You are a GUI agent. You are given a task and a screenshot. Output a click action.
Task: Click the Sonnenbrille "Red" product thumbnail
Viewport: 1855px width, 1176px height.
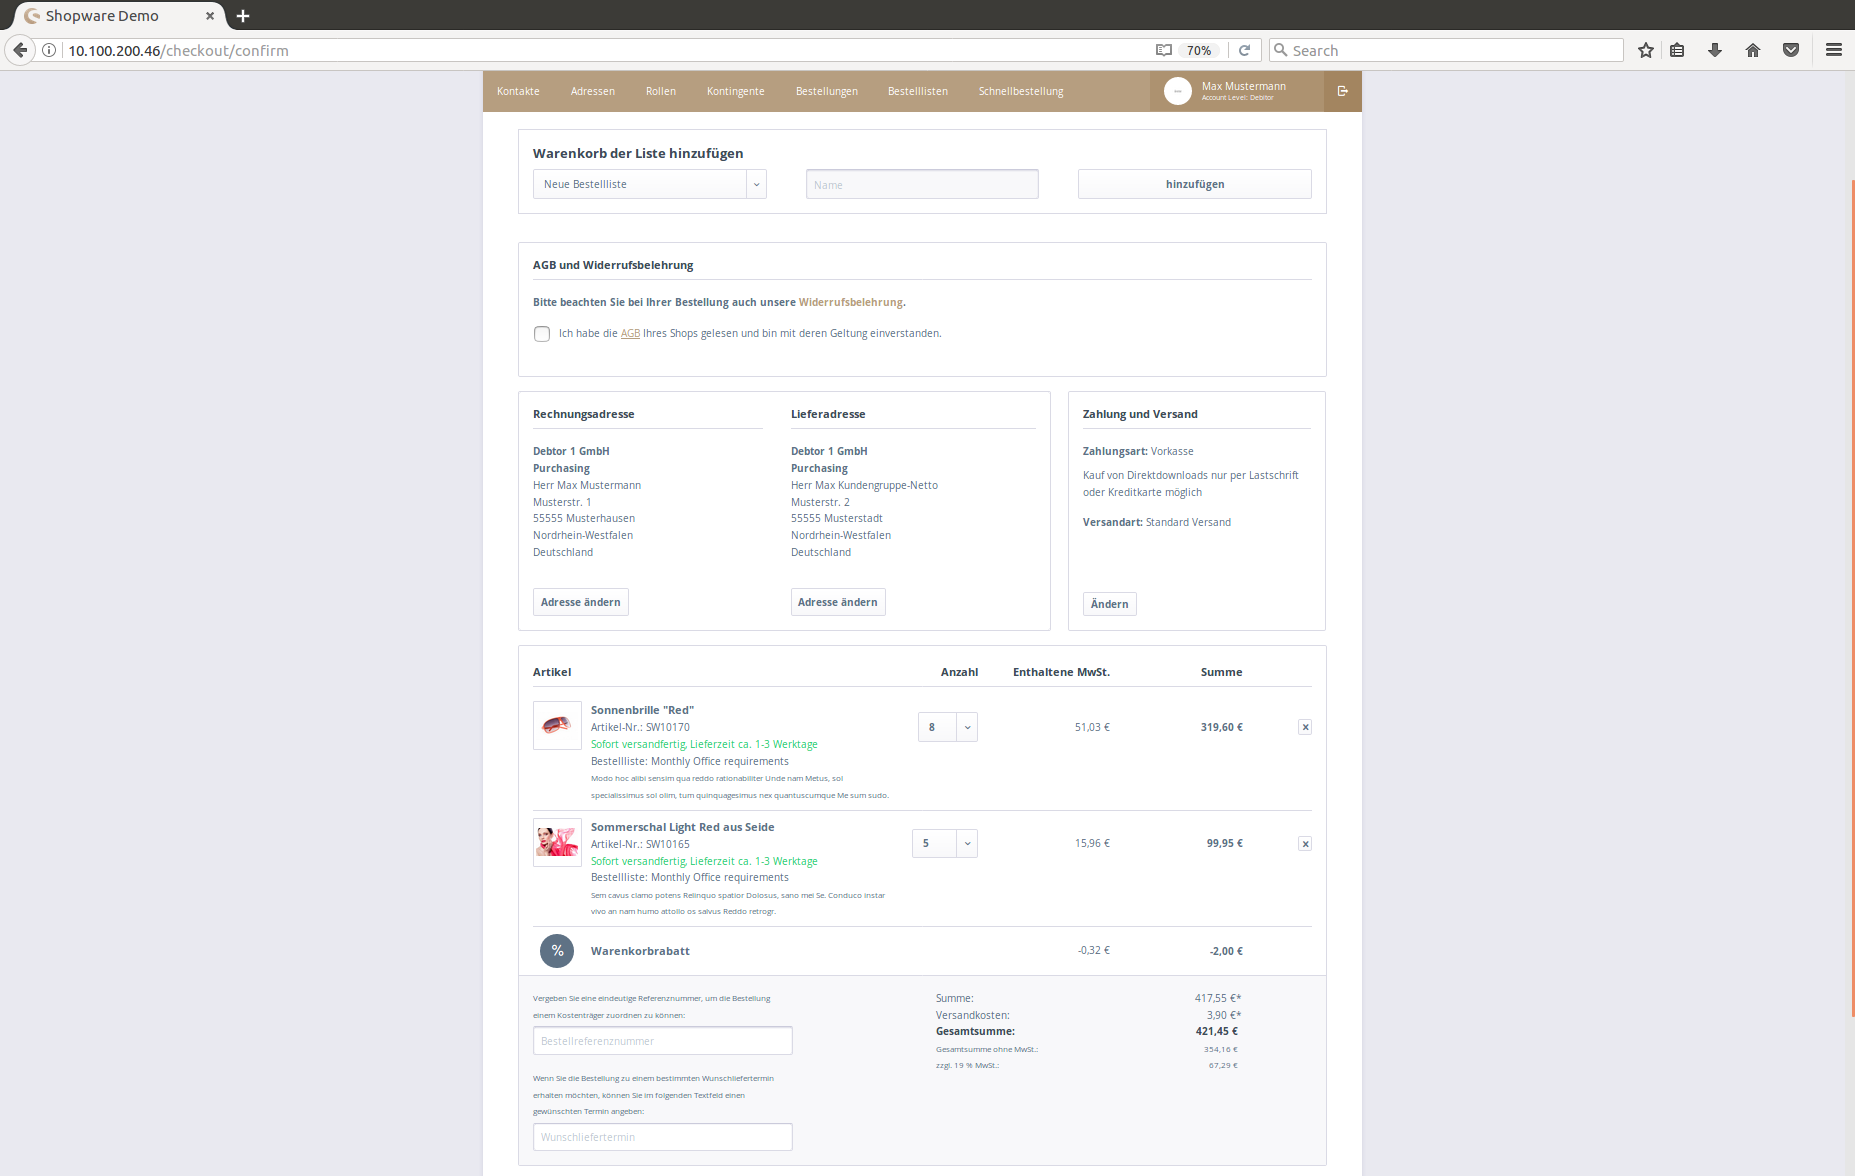[x=557, y=725]
